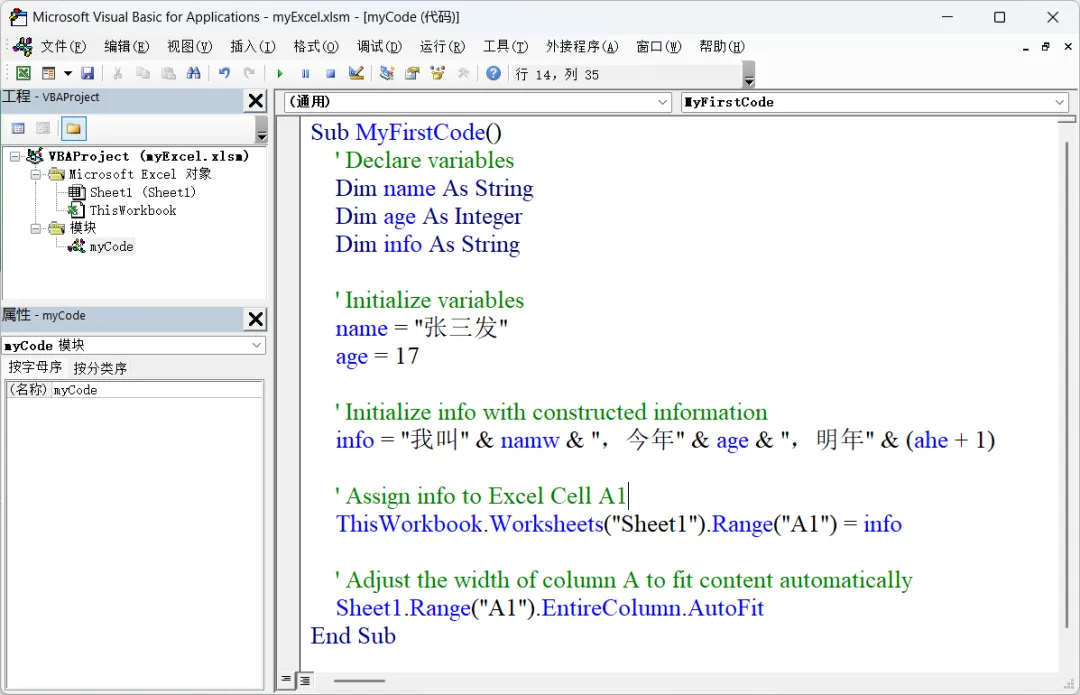The width and height of the screenshot is (1080, 695).
Task: Open the 帮助 menu
Action: coord(721,47)
